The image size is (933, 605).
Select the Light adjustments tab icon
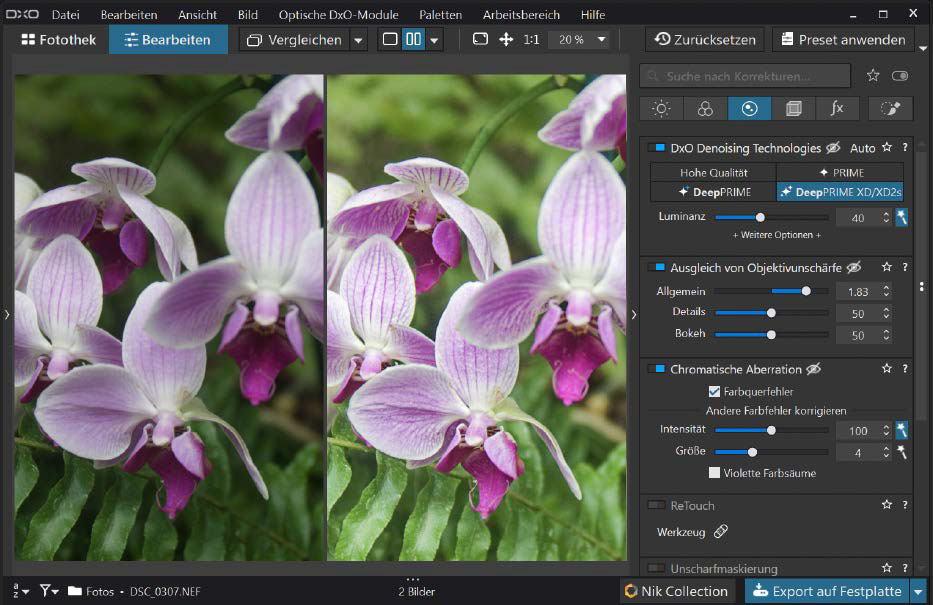(661, 108)
